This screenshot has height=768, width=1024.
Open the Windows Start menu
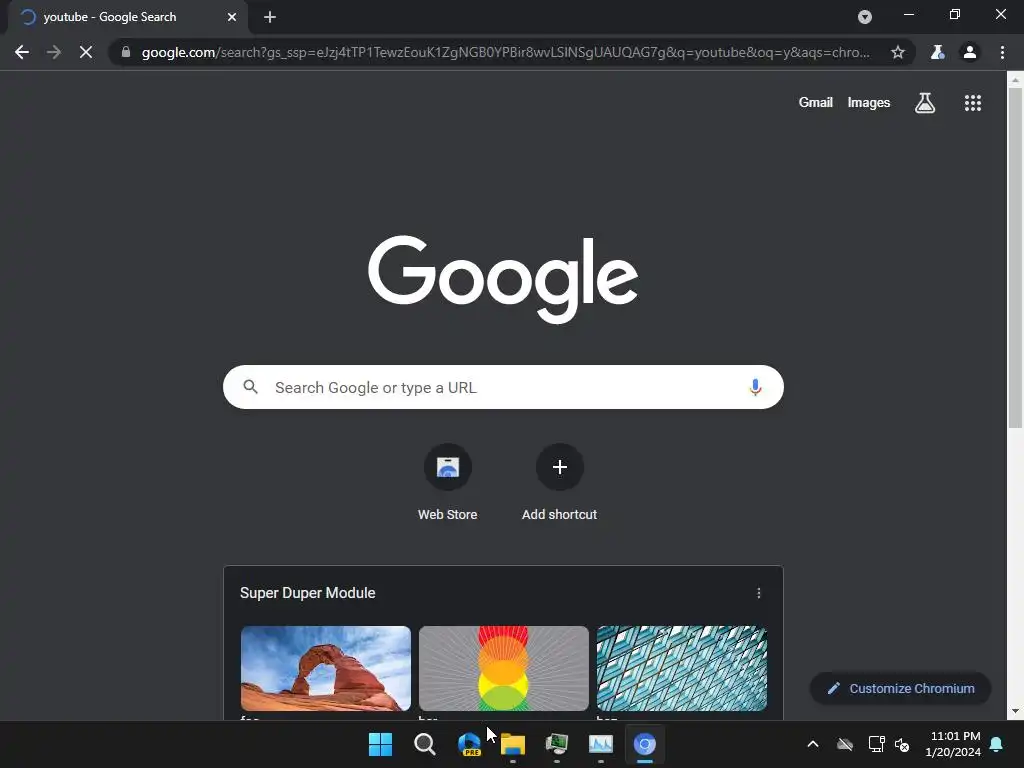click(380, 744)
